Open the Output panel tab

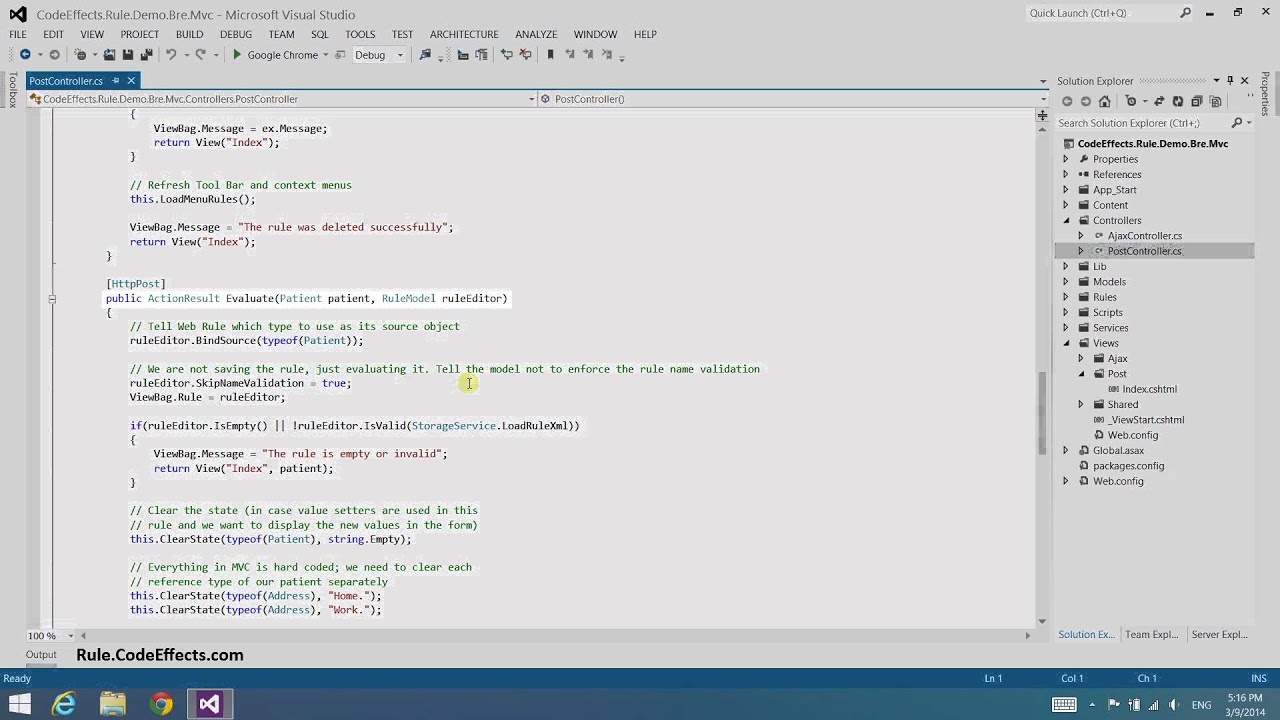click(41, 655)
